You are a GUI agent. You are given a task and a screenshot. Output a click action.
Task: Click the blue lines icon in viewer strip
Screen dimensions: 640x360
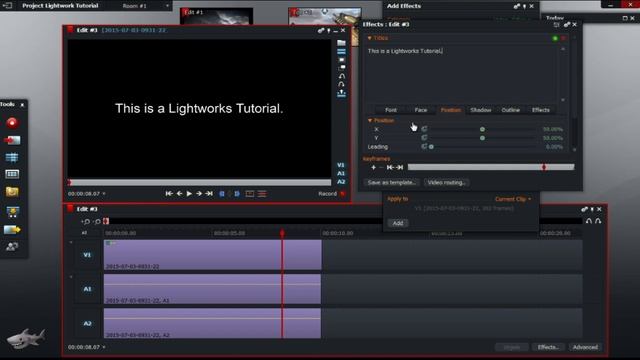[341, 51]
